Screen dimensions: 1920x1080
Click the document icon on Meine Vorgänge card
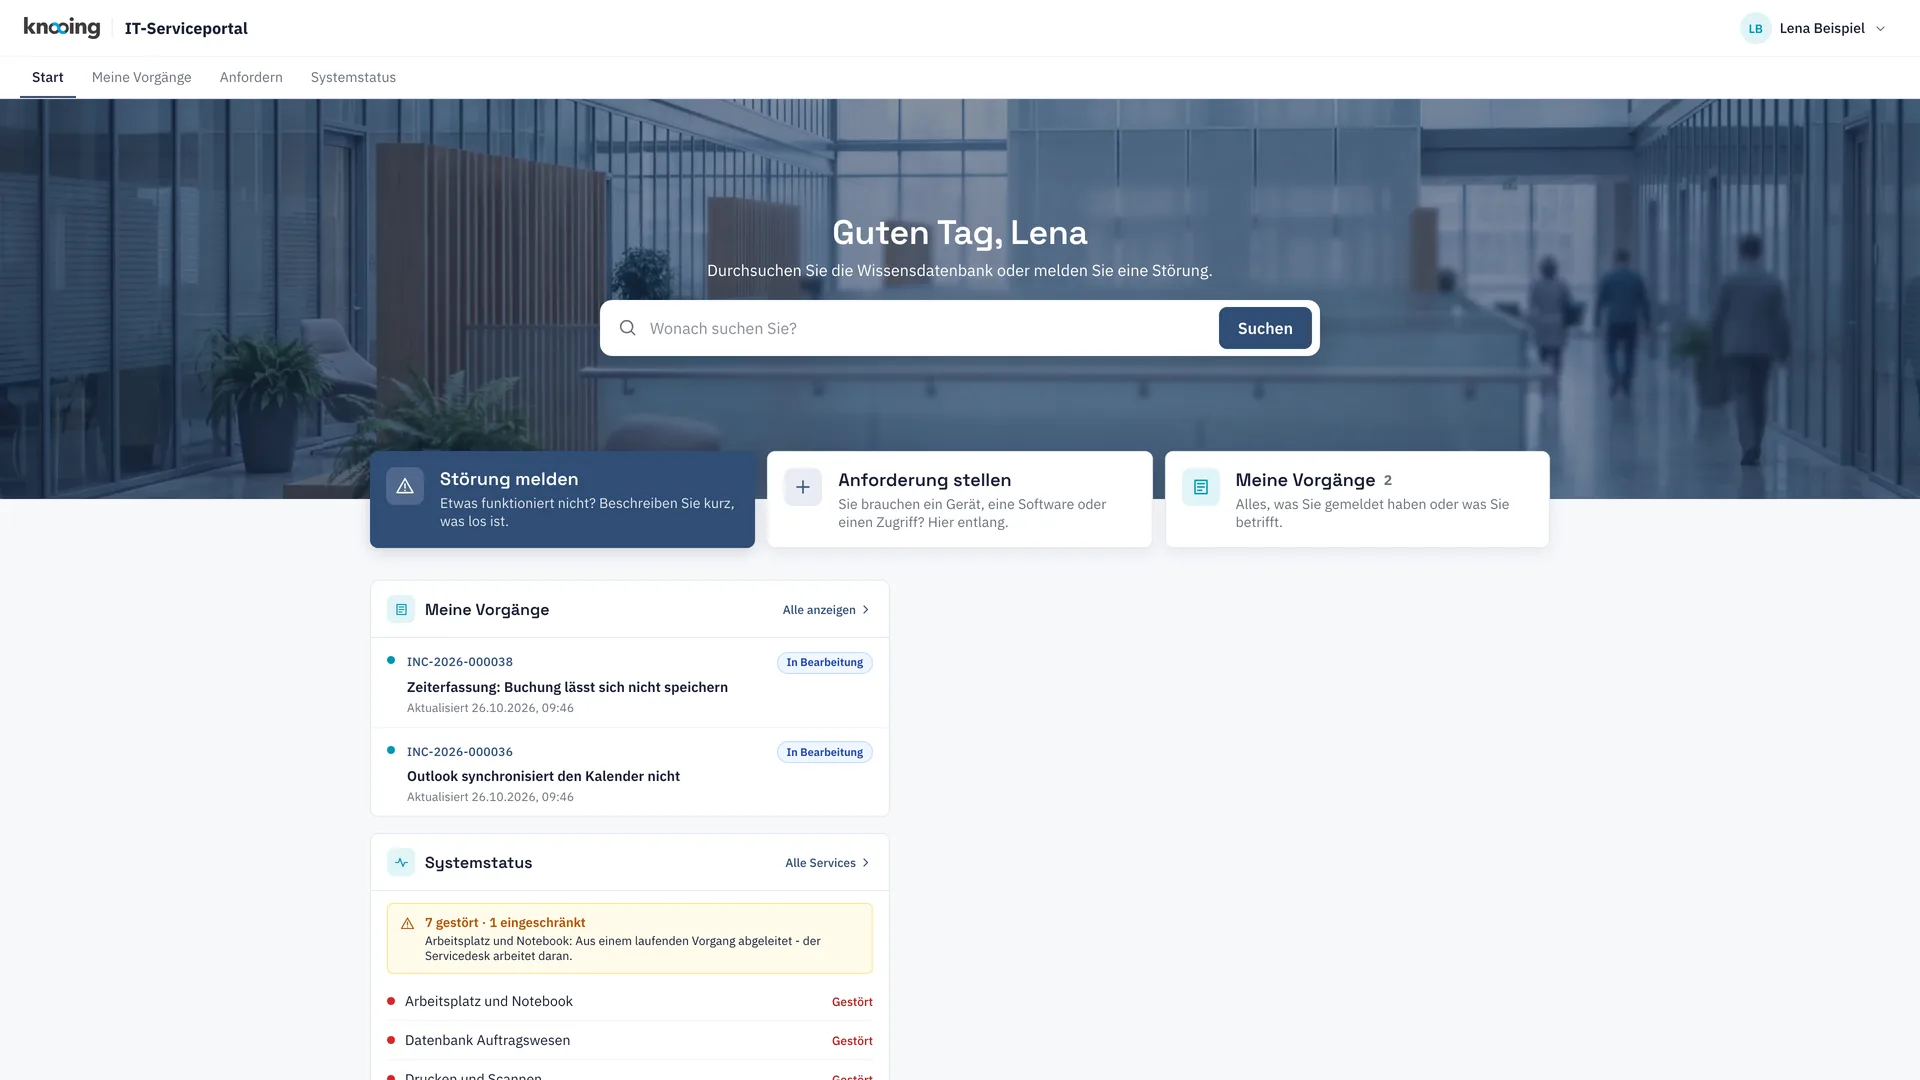(x=1201, y=487)
